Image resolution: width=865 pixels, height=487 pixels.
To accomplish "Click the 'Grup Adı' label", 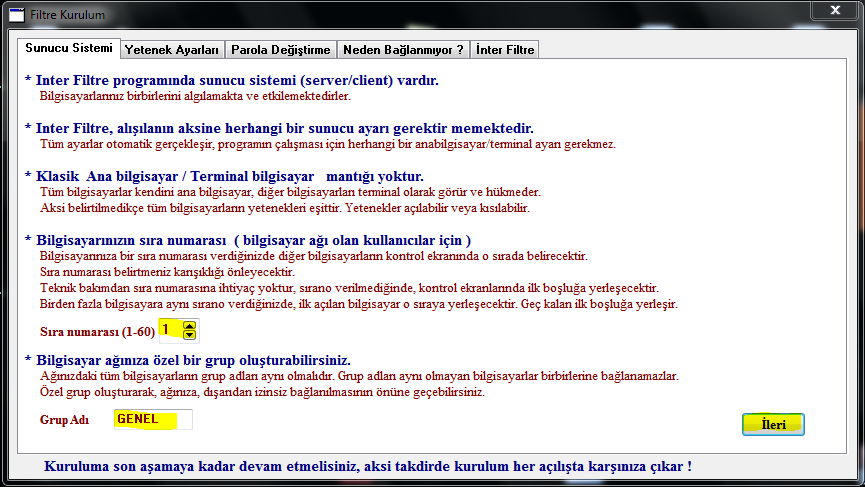I will point(64,420).
